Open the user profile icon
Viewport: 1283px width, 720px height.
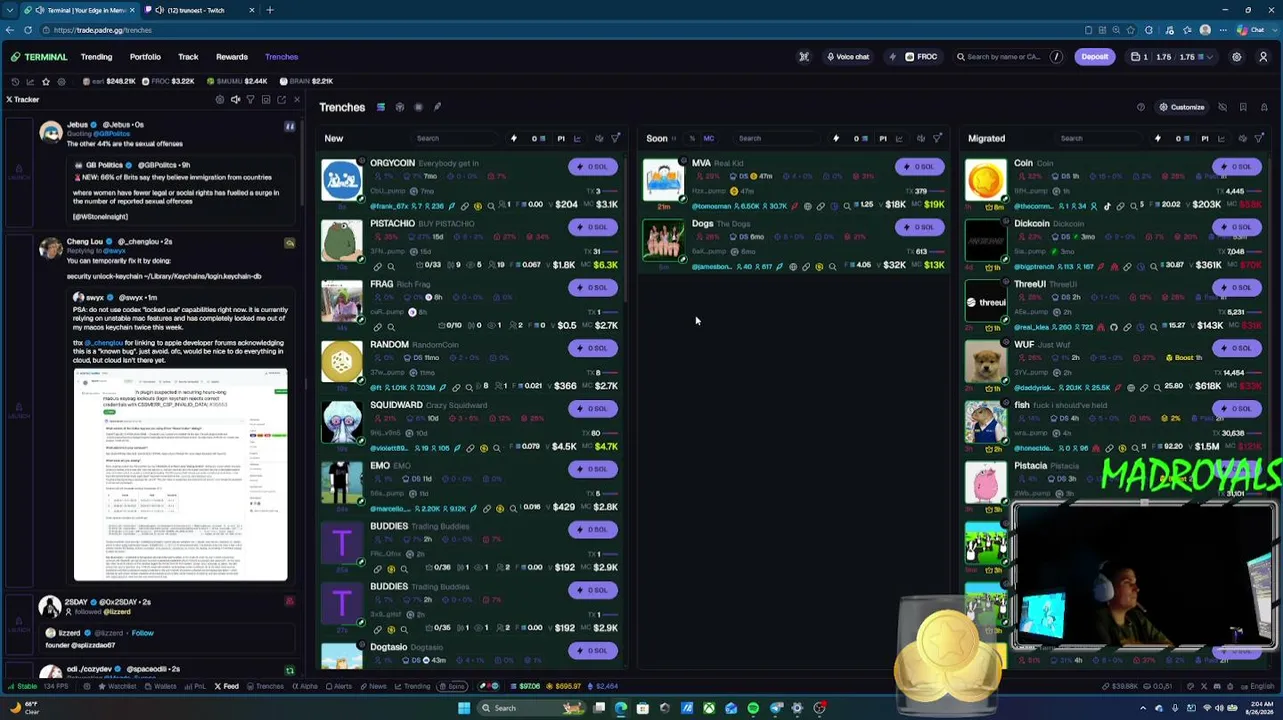1263,57
